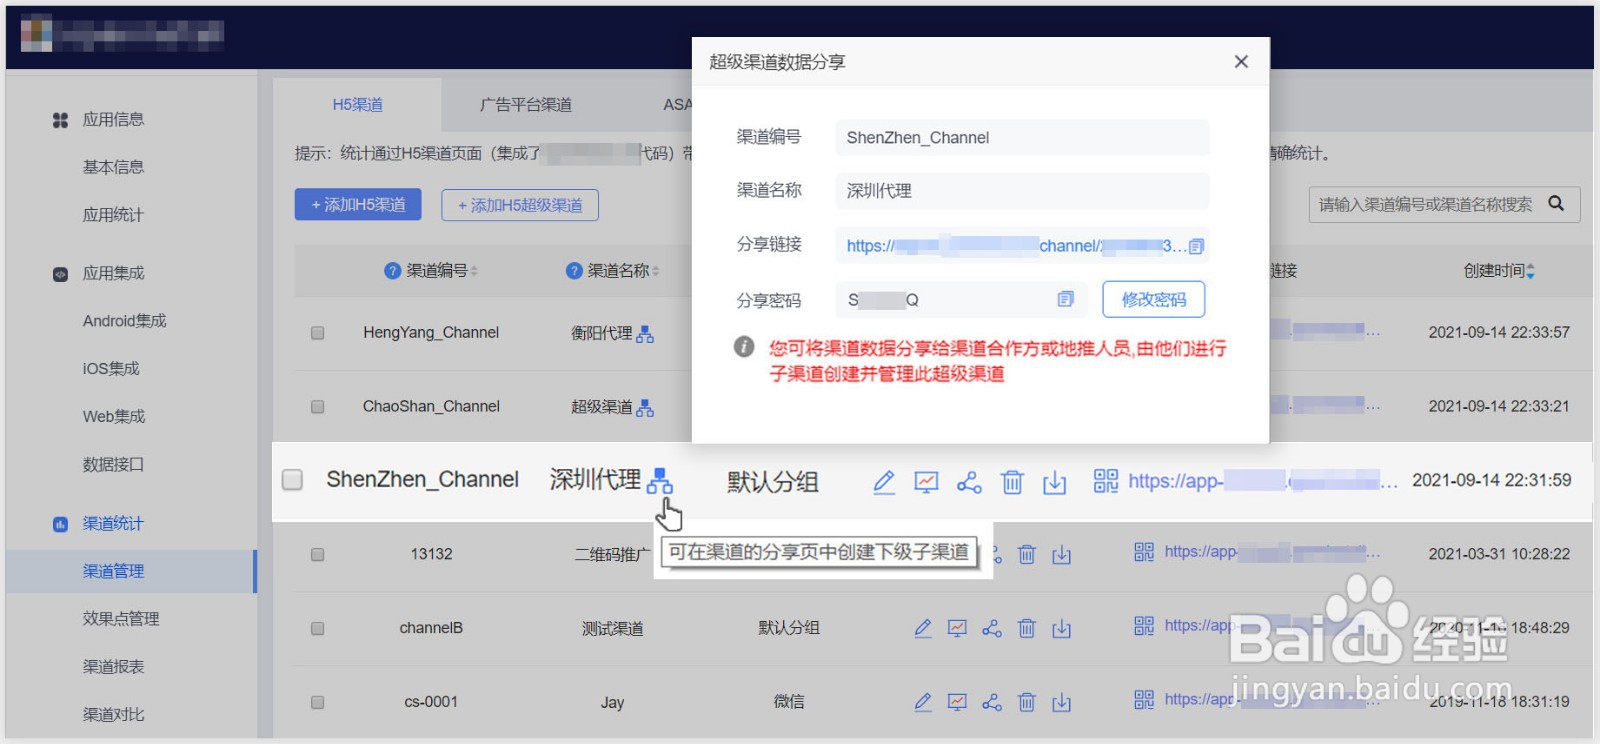Select 渠道管理 in sidebar
The image size is (1600, 744).
tap(131, 571)
